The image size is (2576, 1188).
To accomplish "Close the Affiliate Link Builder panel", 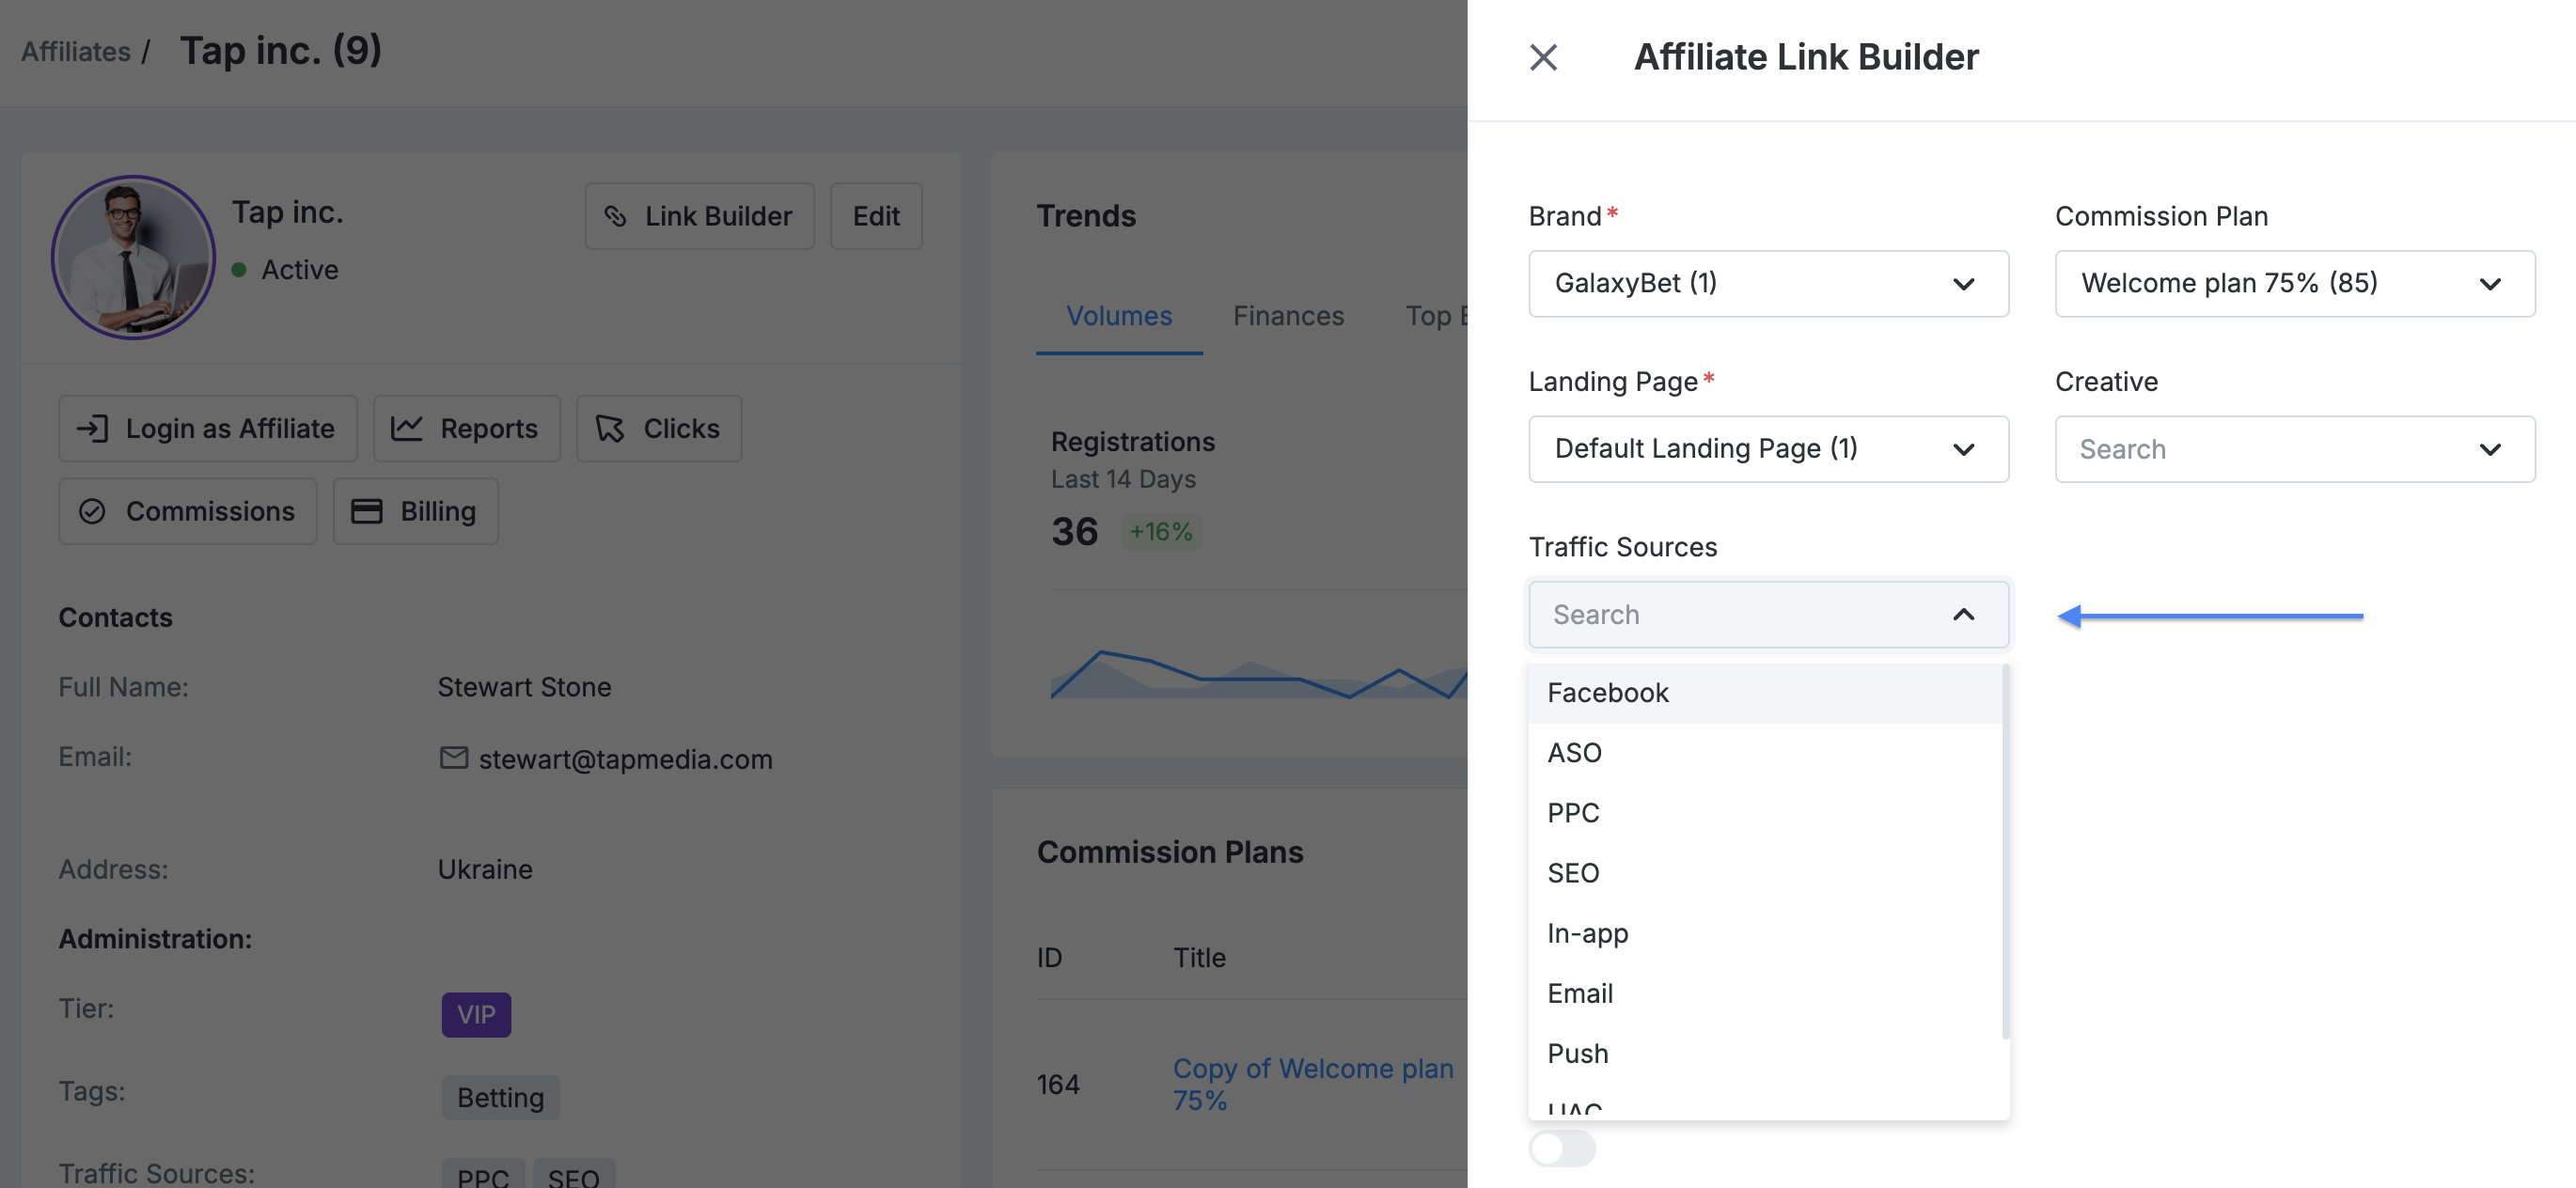I will coord(1543,57).
